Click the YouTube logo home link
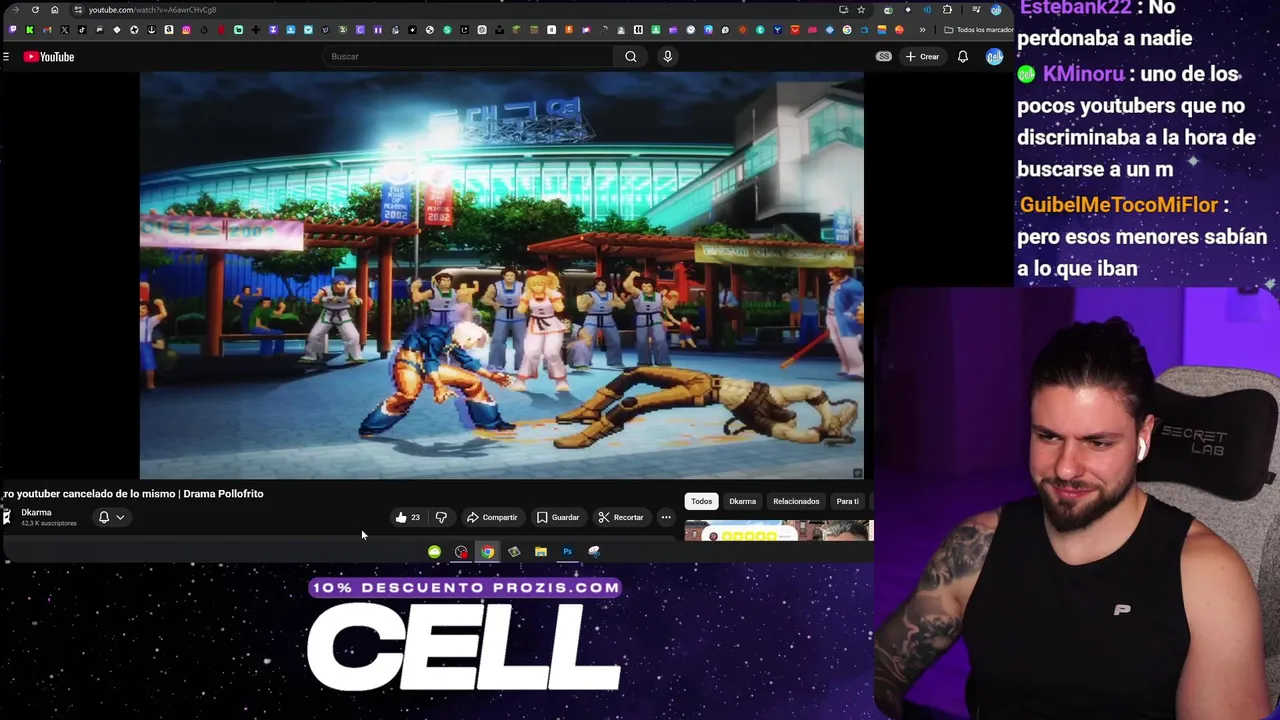 click(49, 57)
